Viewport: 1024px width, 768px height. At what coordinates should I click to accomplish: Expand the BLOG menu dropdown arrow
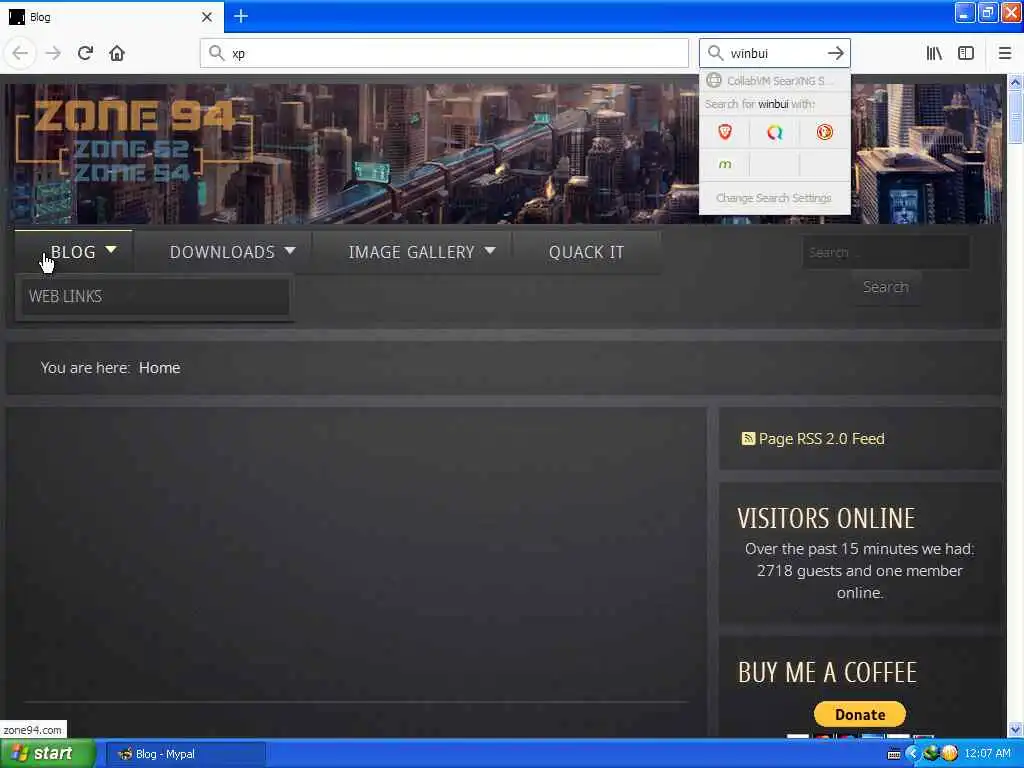pos(111,250)
